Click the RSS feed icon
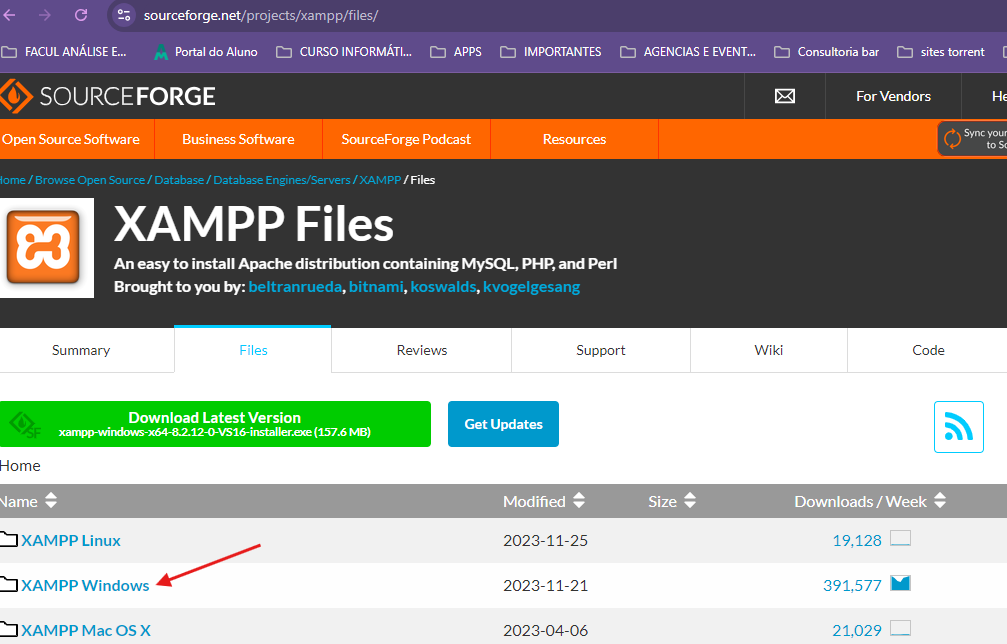Image resolution: width=1007 pixels, height=644 pixels. [x=958, y=427]
